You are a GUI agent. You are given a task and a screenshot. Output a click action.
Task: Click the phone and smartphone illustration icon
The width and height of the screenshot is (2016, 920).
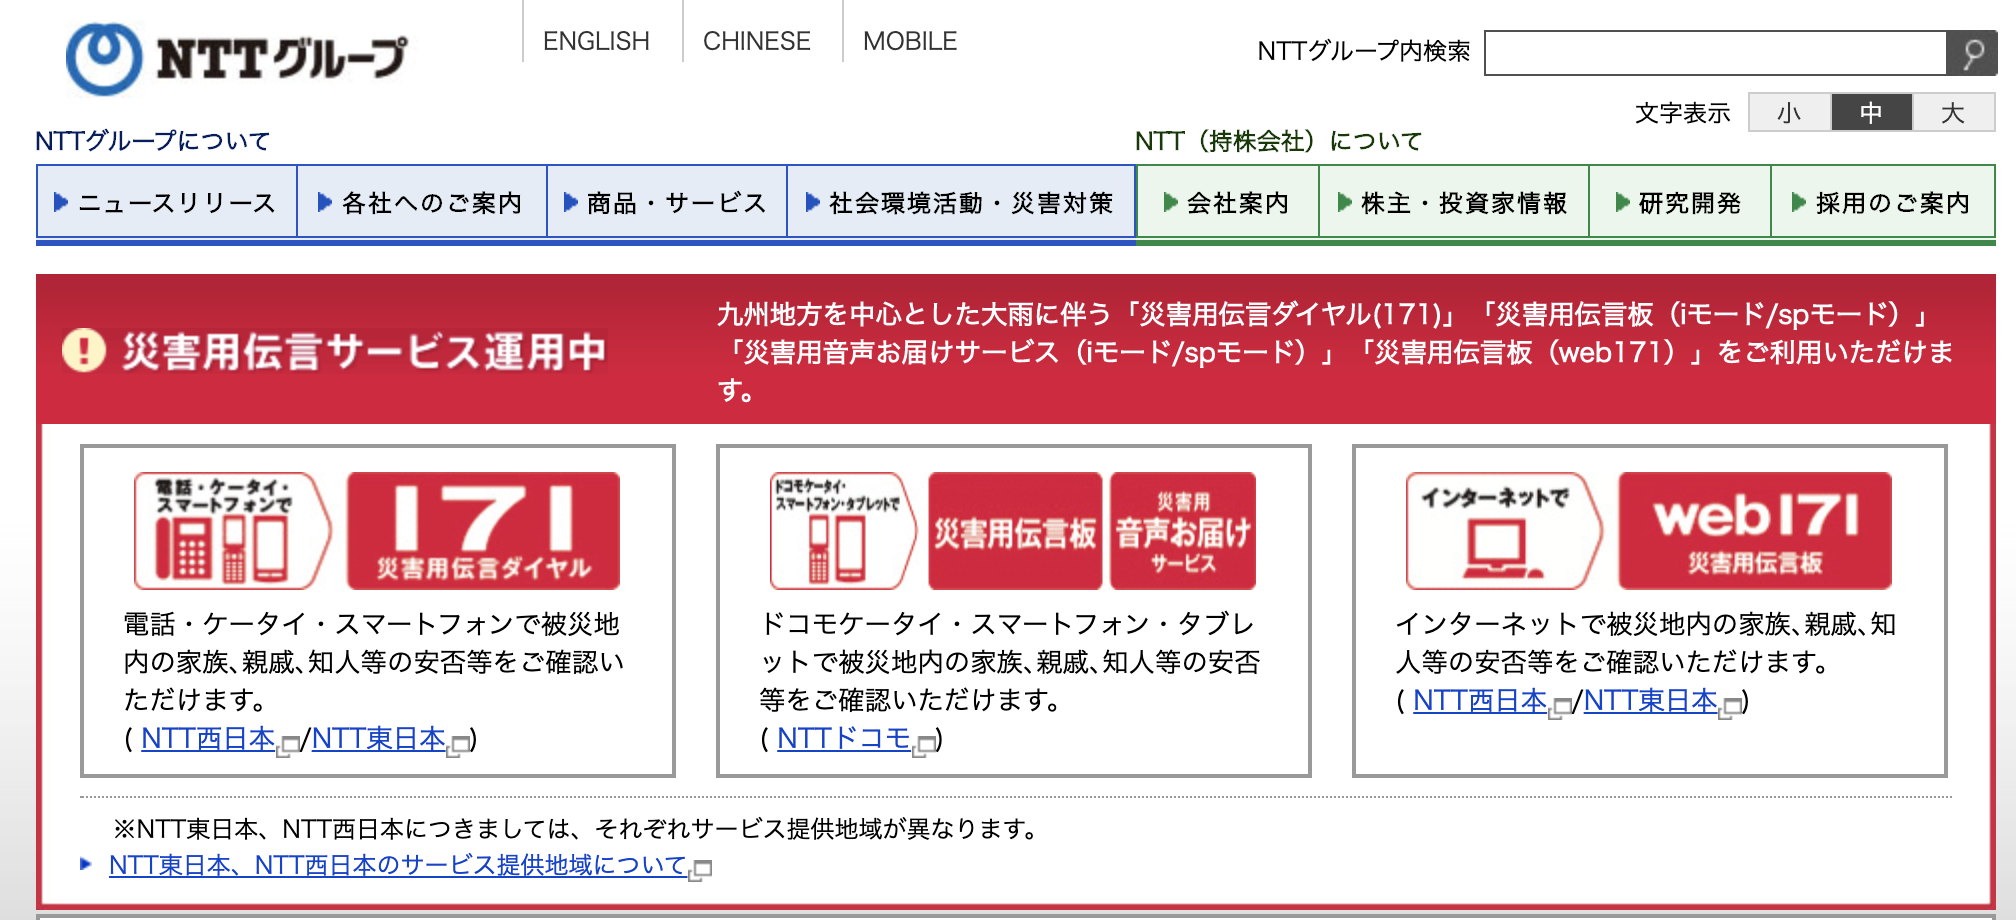tap(233, 531)
